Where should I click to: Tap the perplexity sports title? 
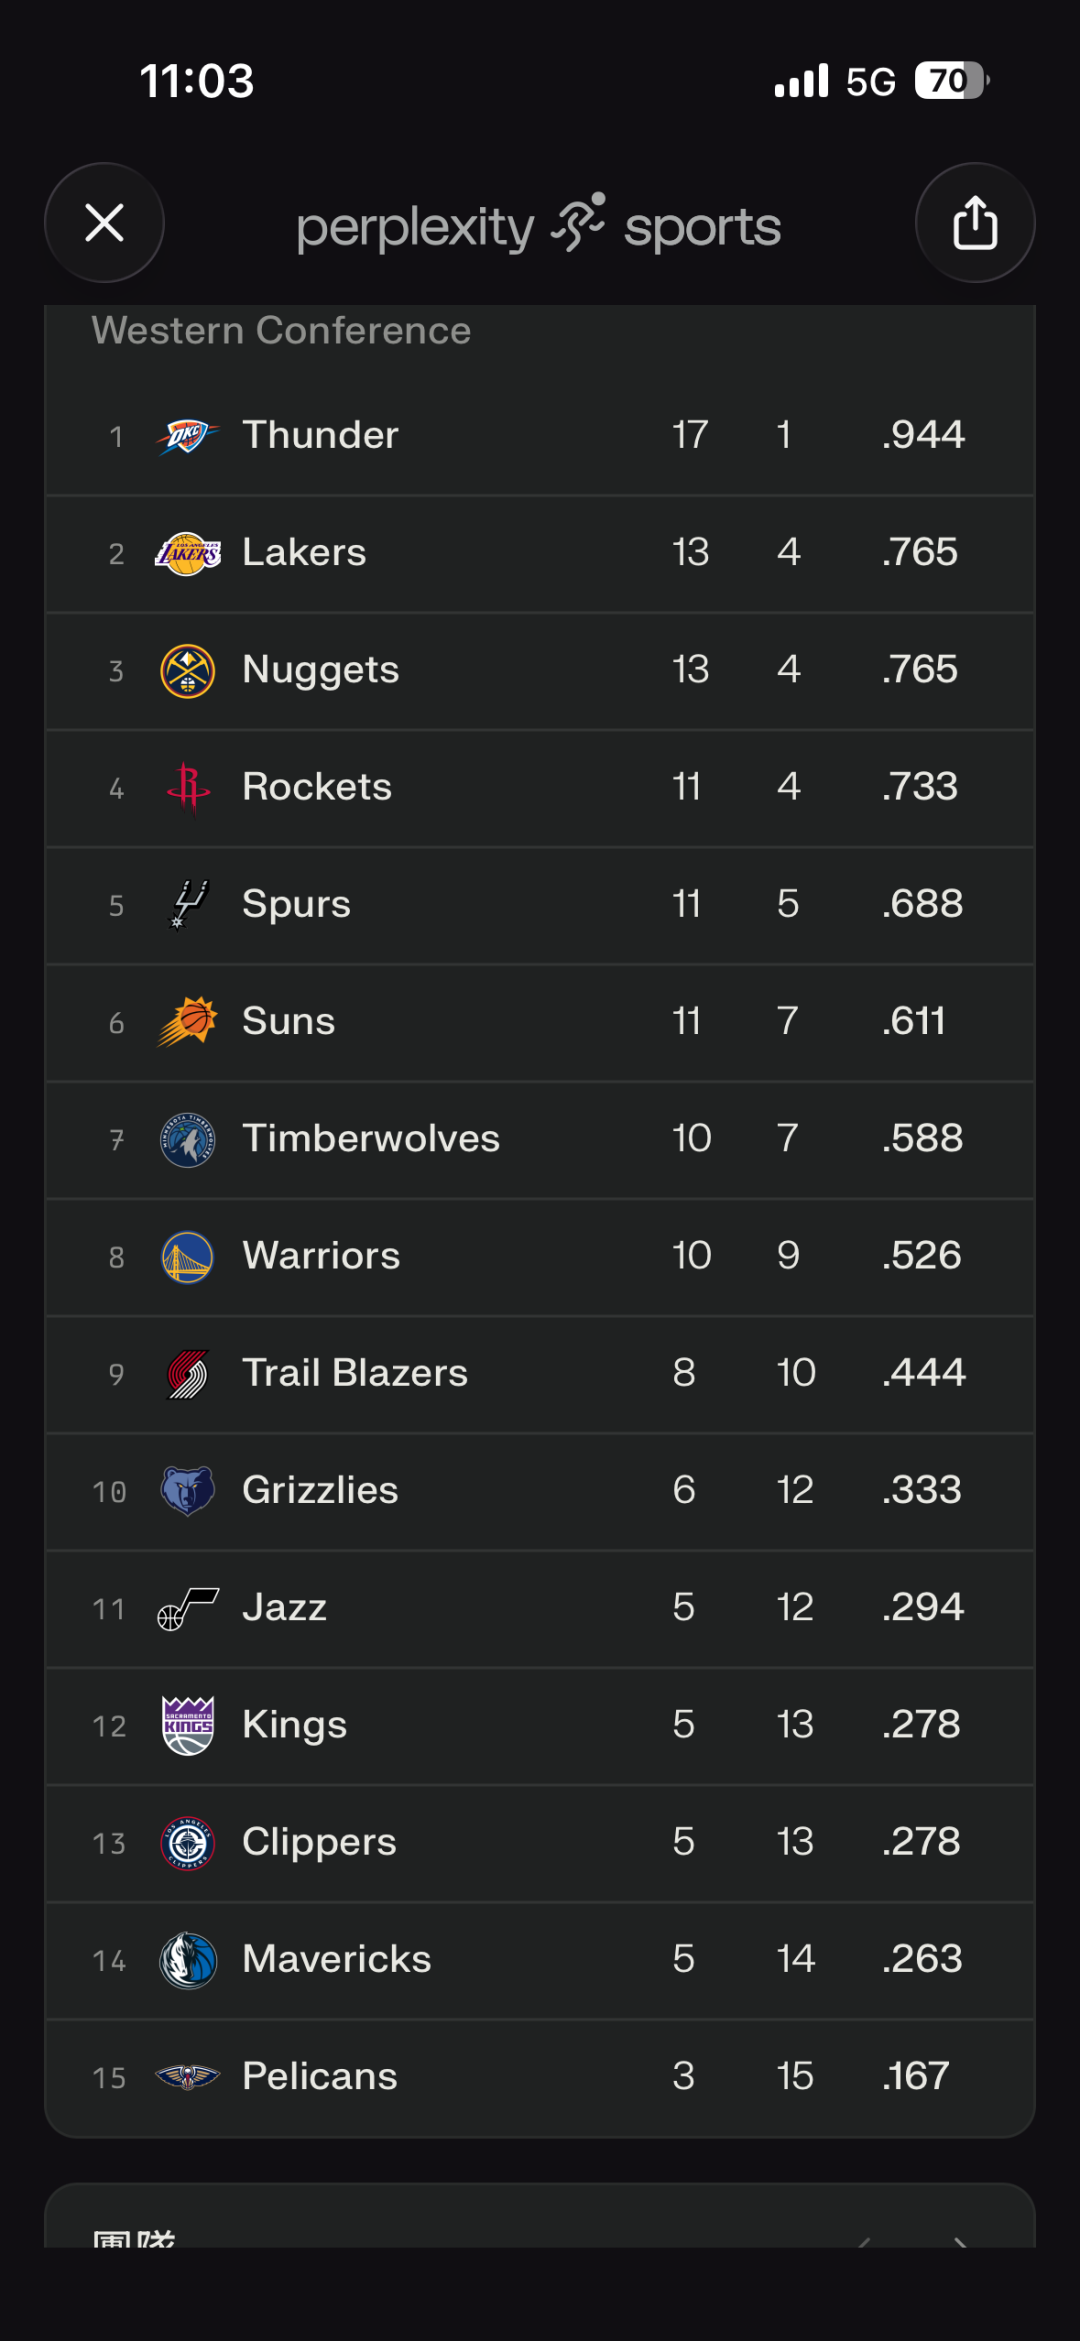click(x=539, y=226)
